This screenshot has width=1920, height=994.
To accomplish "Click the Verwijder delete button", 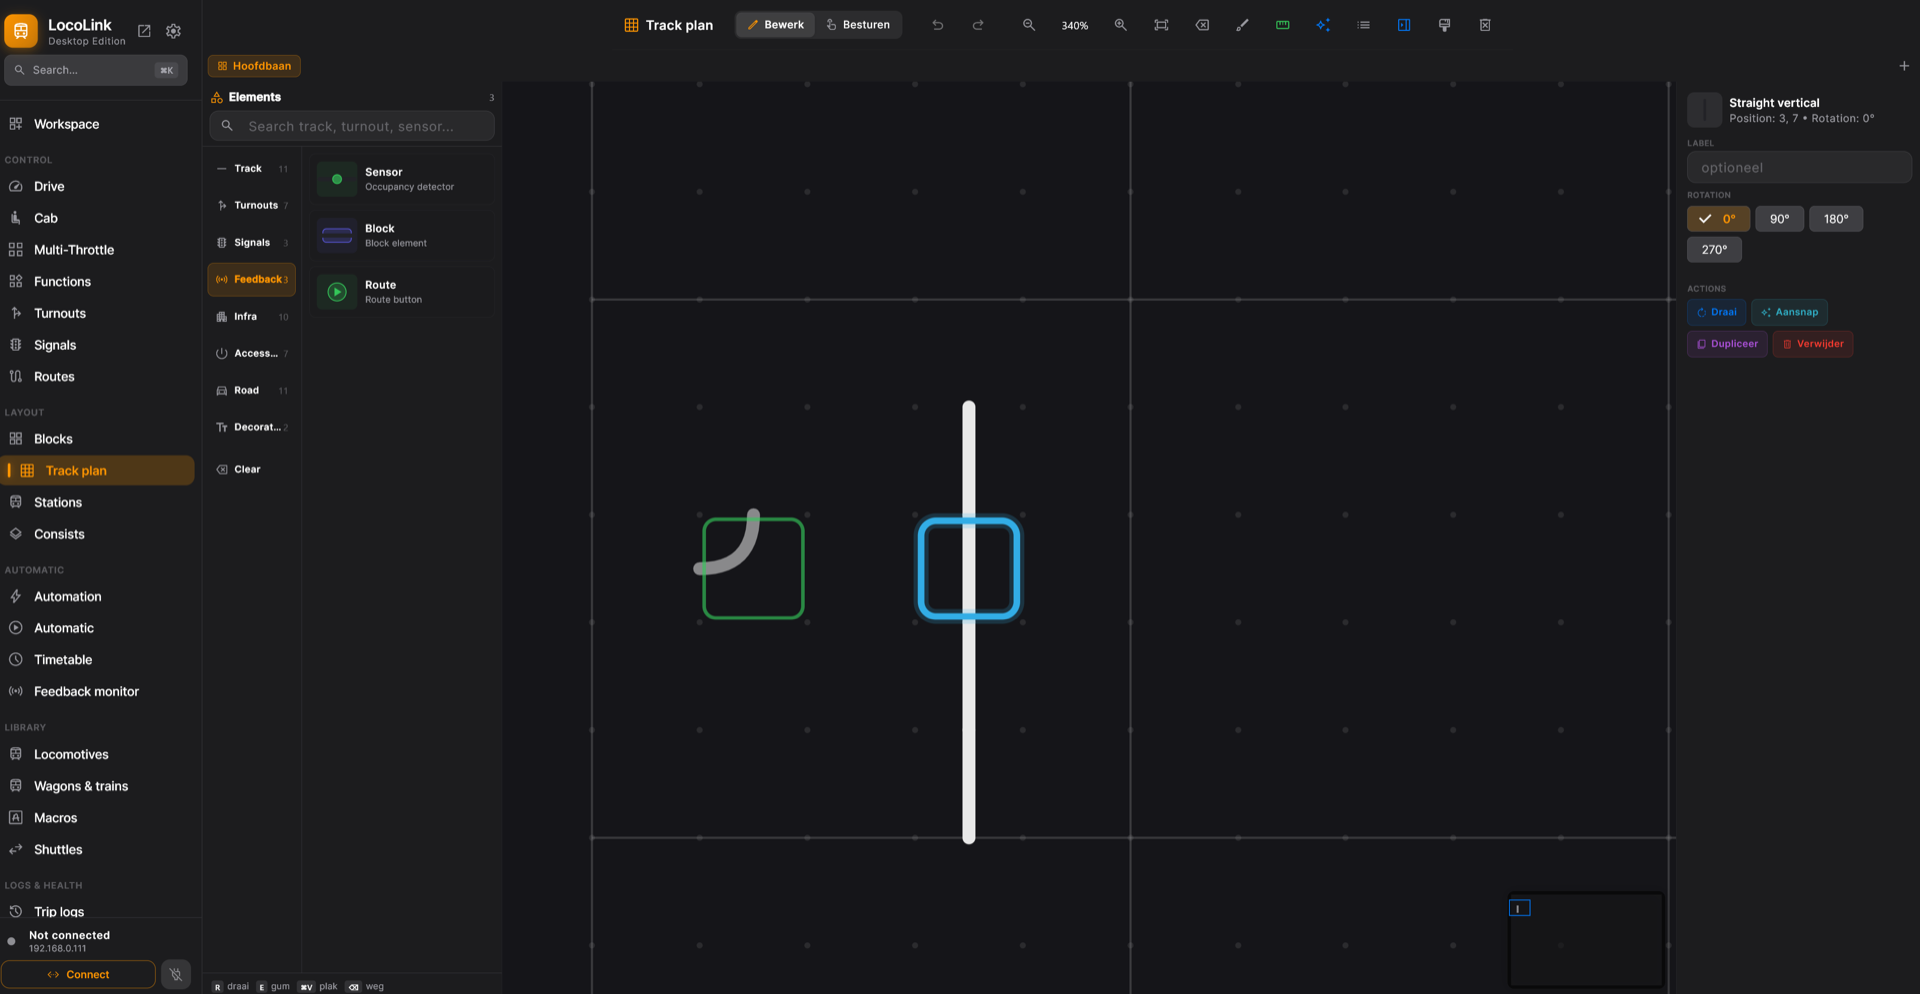I will 1813,344.
